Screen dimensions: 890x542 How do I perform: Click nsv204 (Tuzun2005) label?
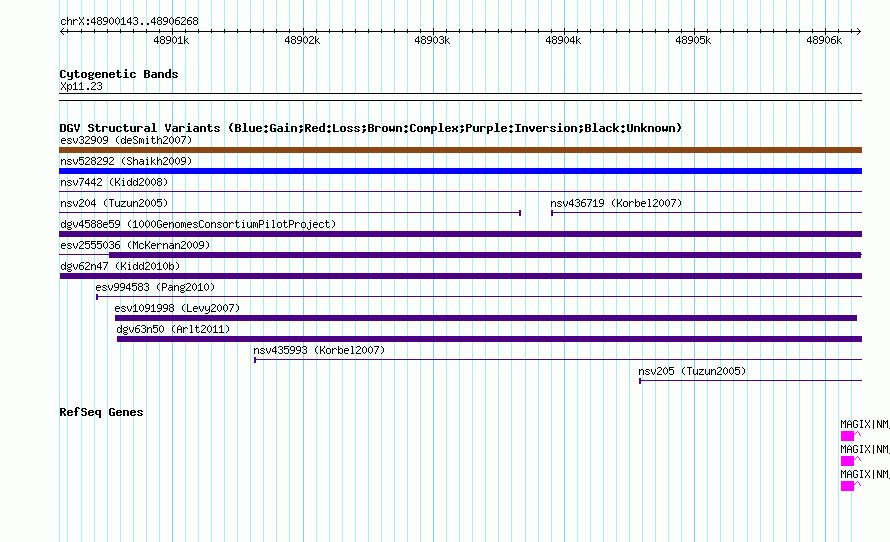(x=114, y=203)
